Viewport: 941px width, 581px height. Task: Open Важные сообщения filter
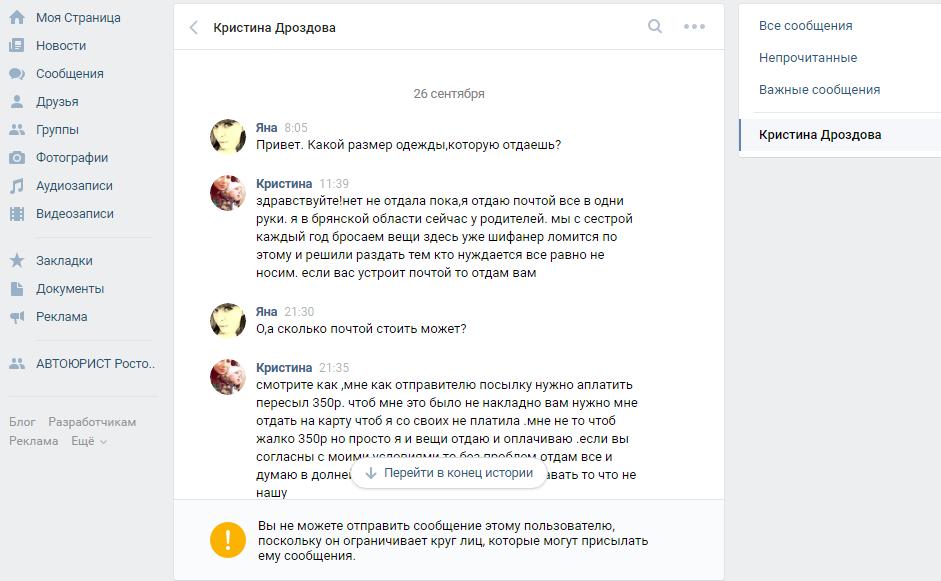pyautogui.click(x=819, y=89)
